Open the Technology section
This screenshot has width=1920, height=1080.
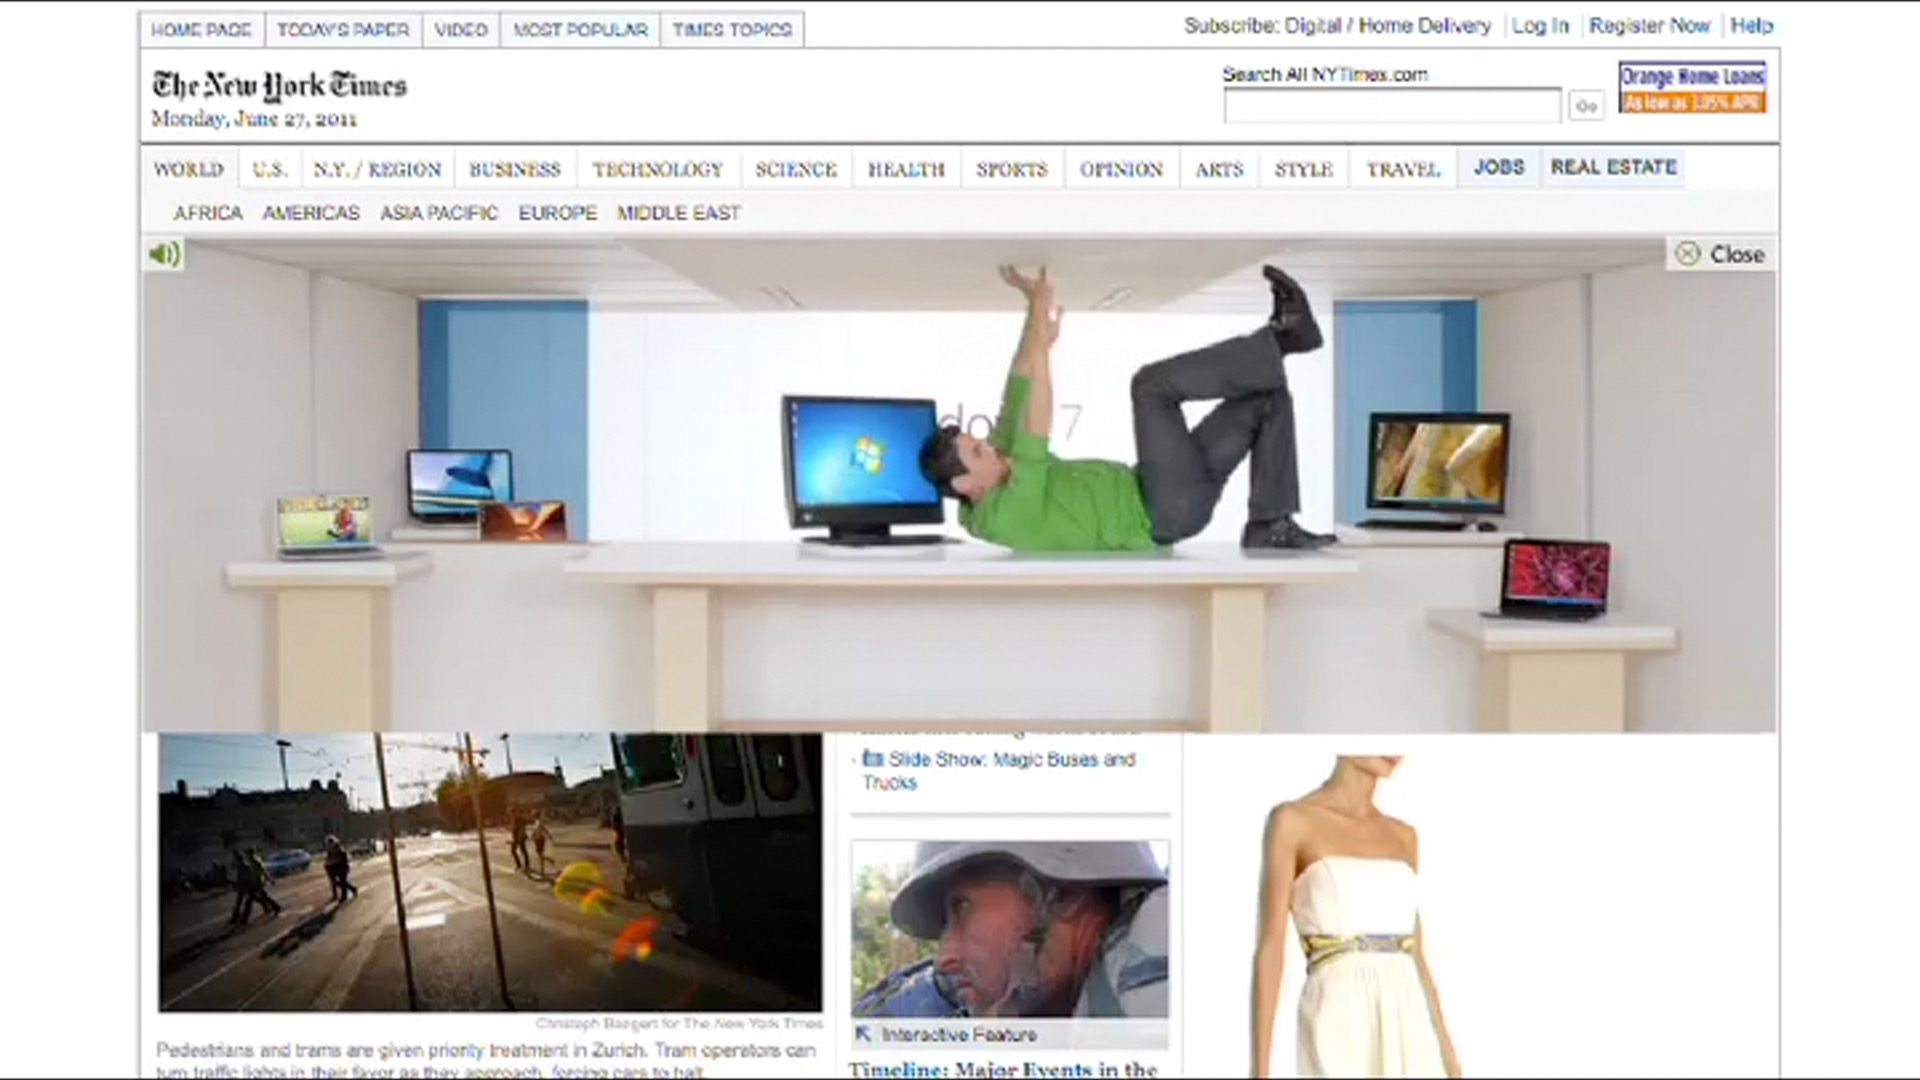pyautogui.click(x=657, y=169)
